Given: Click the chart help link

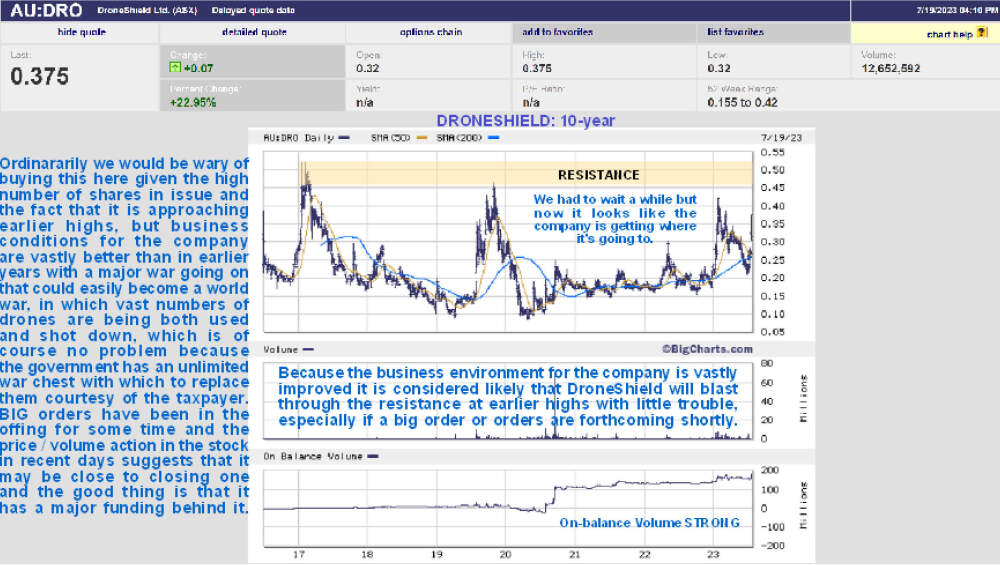Looking at the screenshot, I should [x=949, y=34].
